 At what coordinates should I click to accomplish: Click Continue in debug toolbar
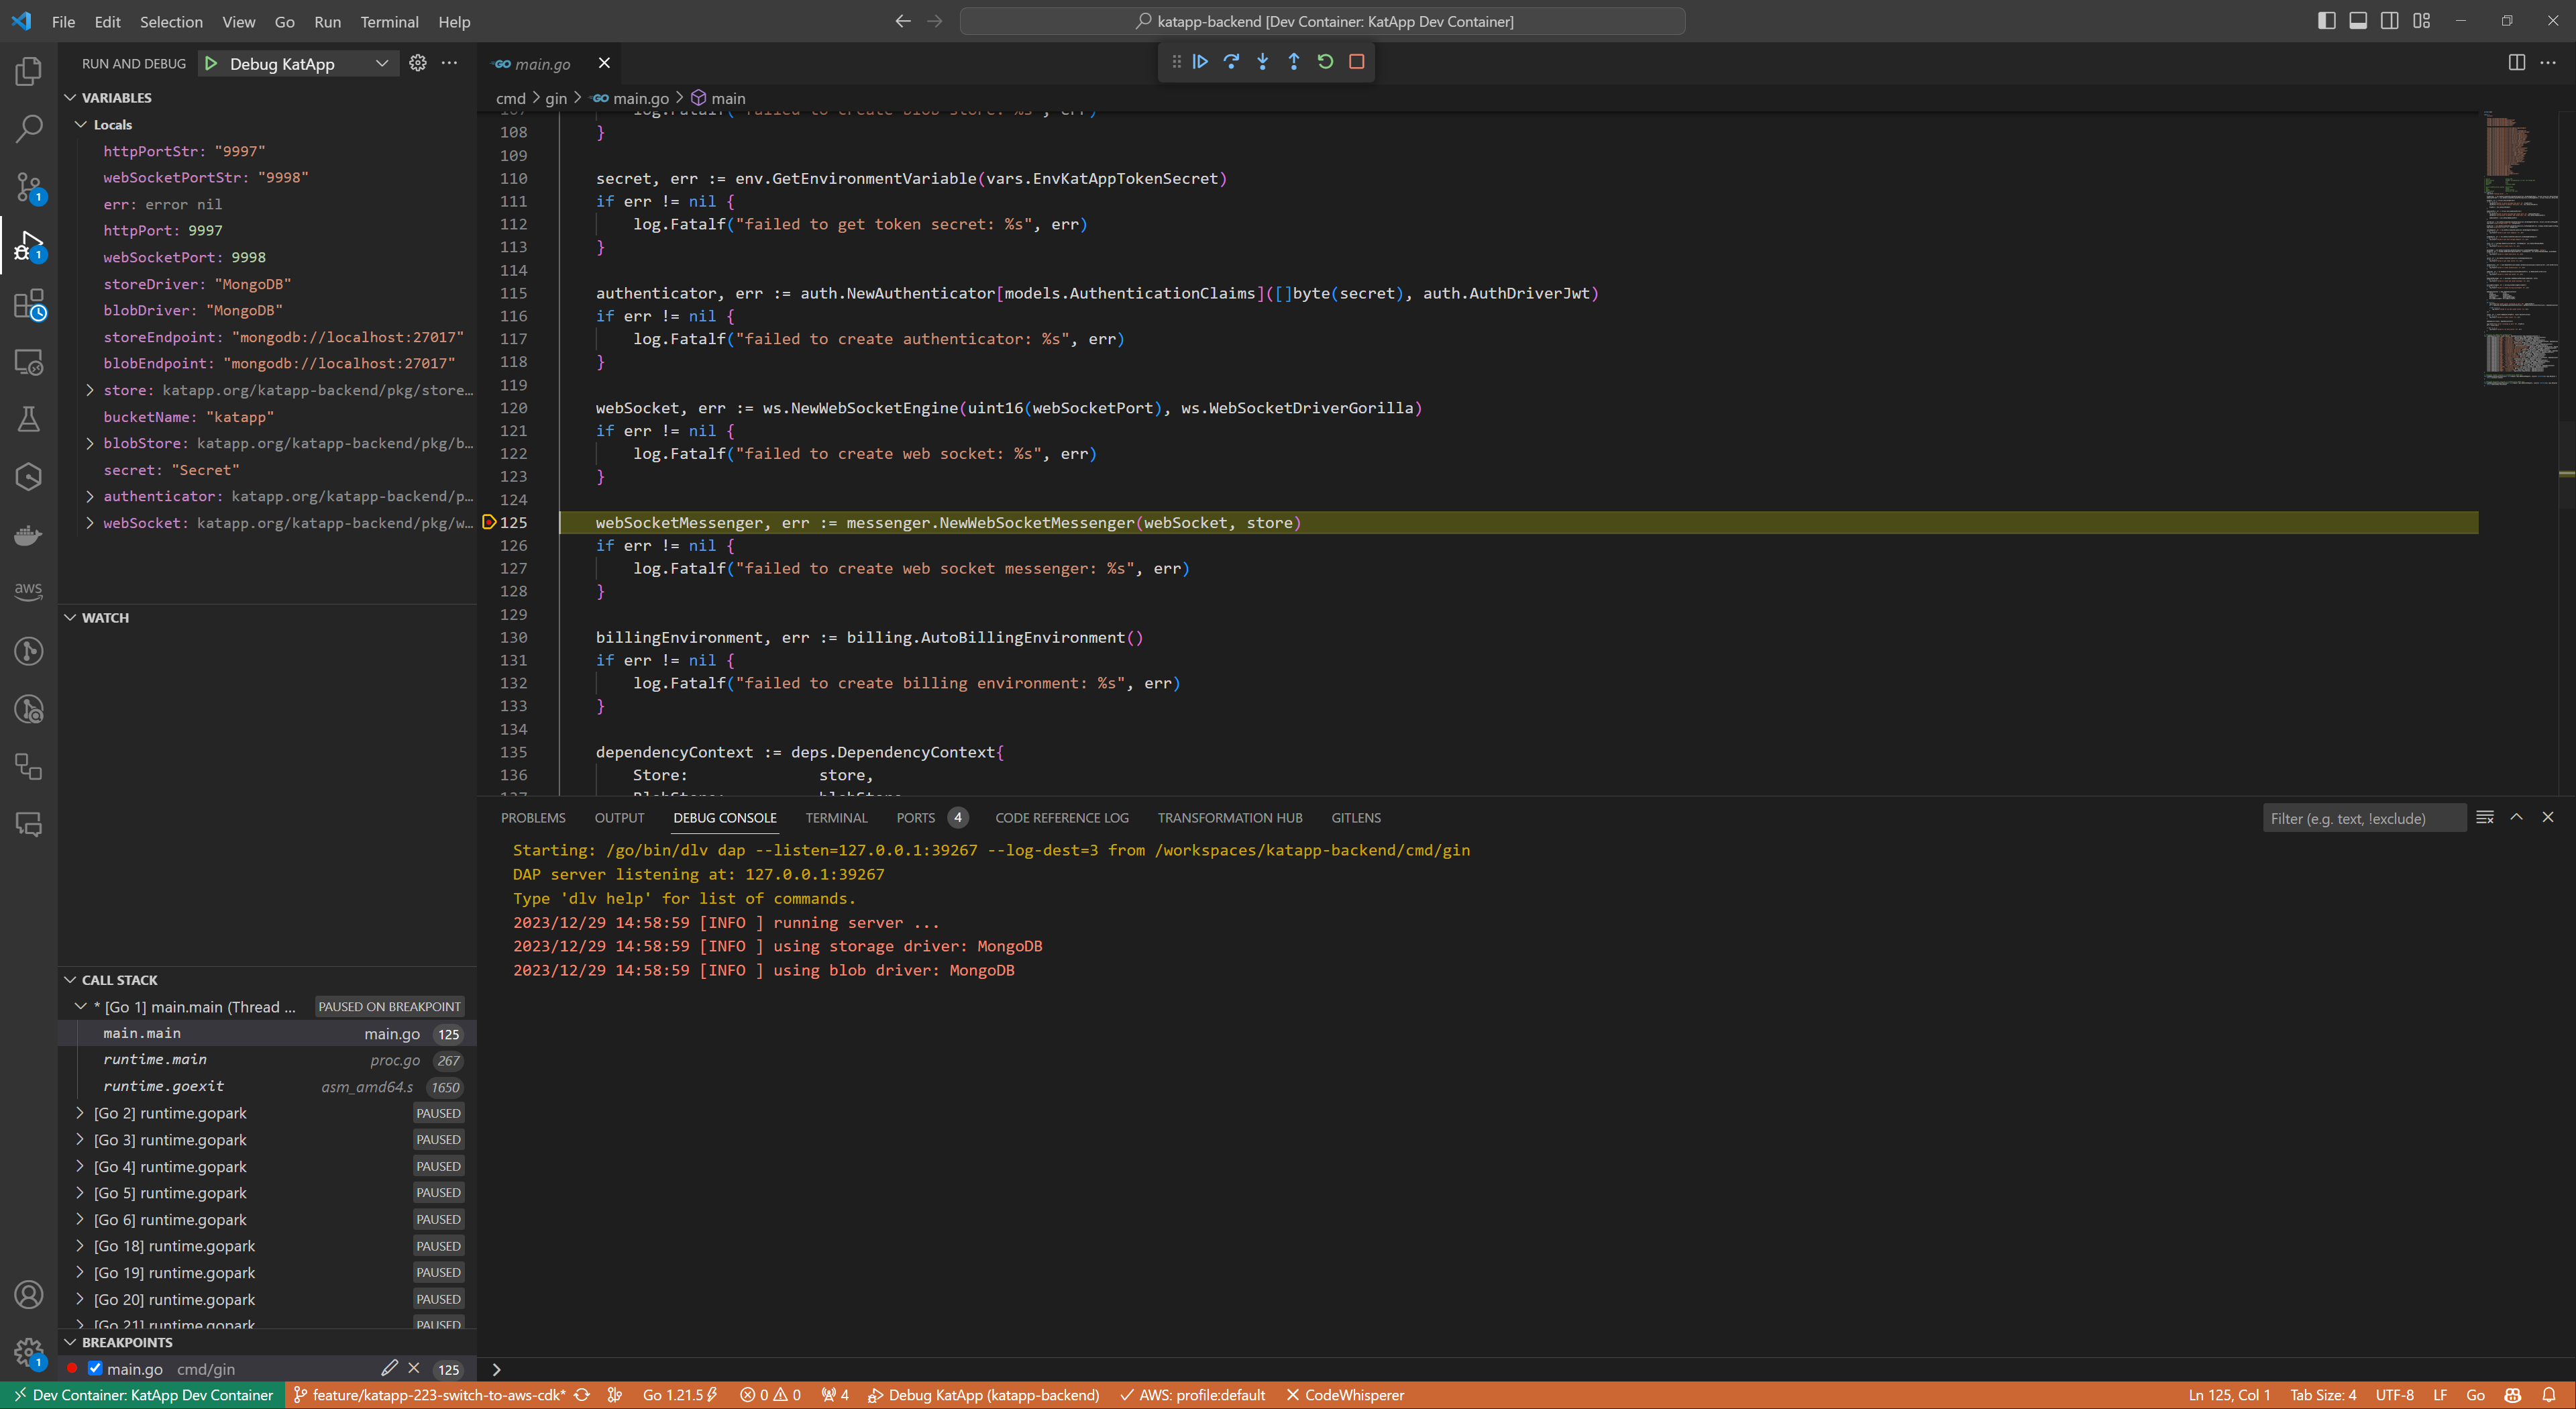(x=1200, y=62)
